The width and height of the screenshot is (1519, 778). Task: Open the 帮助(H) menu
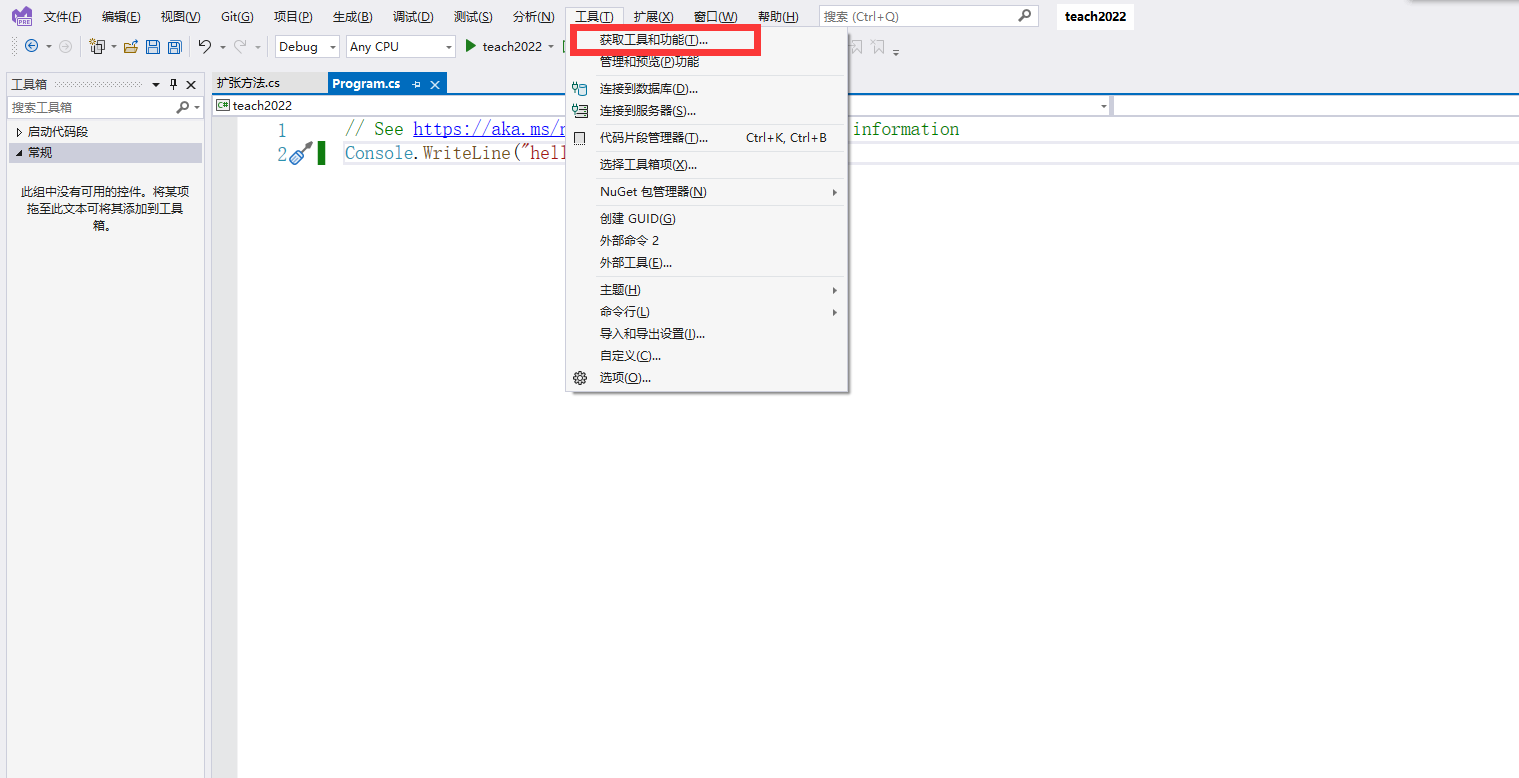point(778,17)
